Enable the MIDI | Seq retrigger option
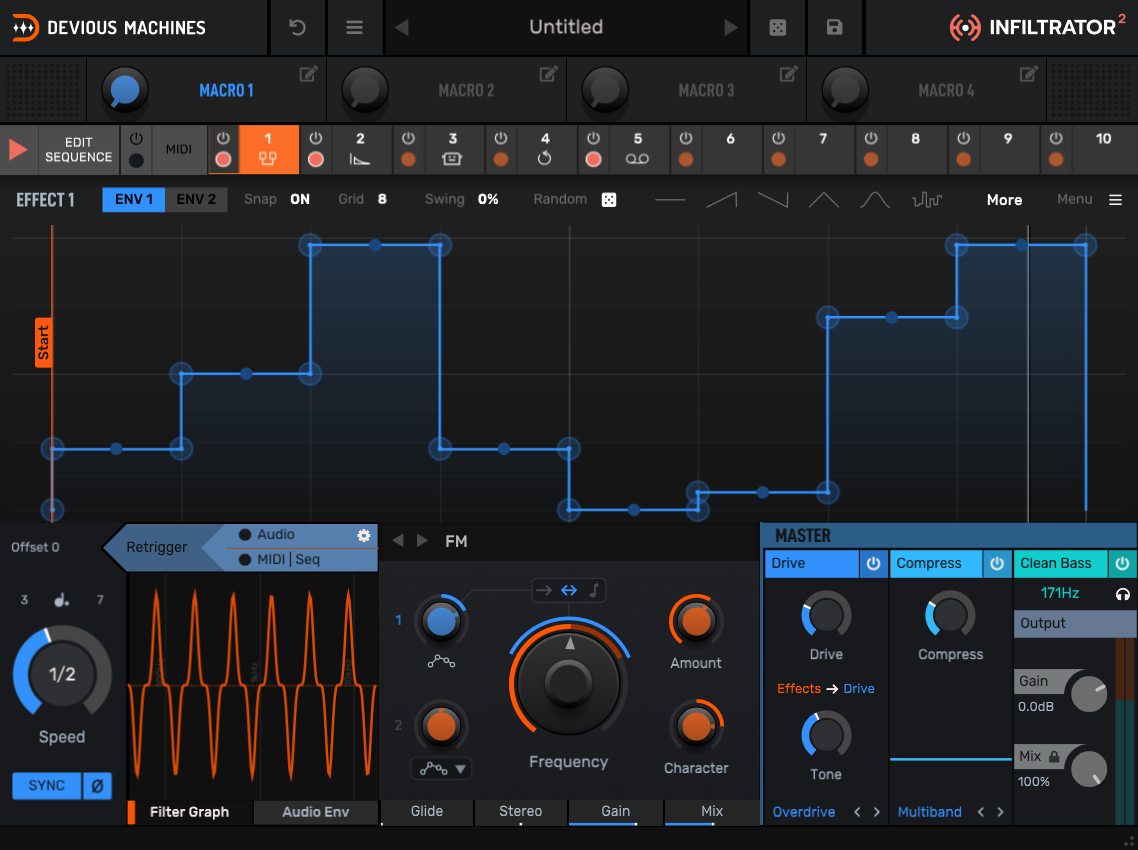1138x850 pixels. (245, 560)
